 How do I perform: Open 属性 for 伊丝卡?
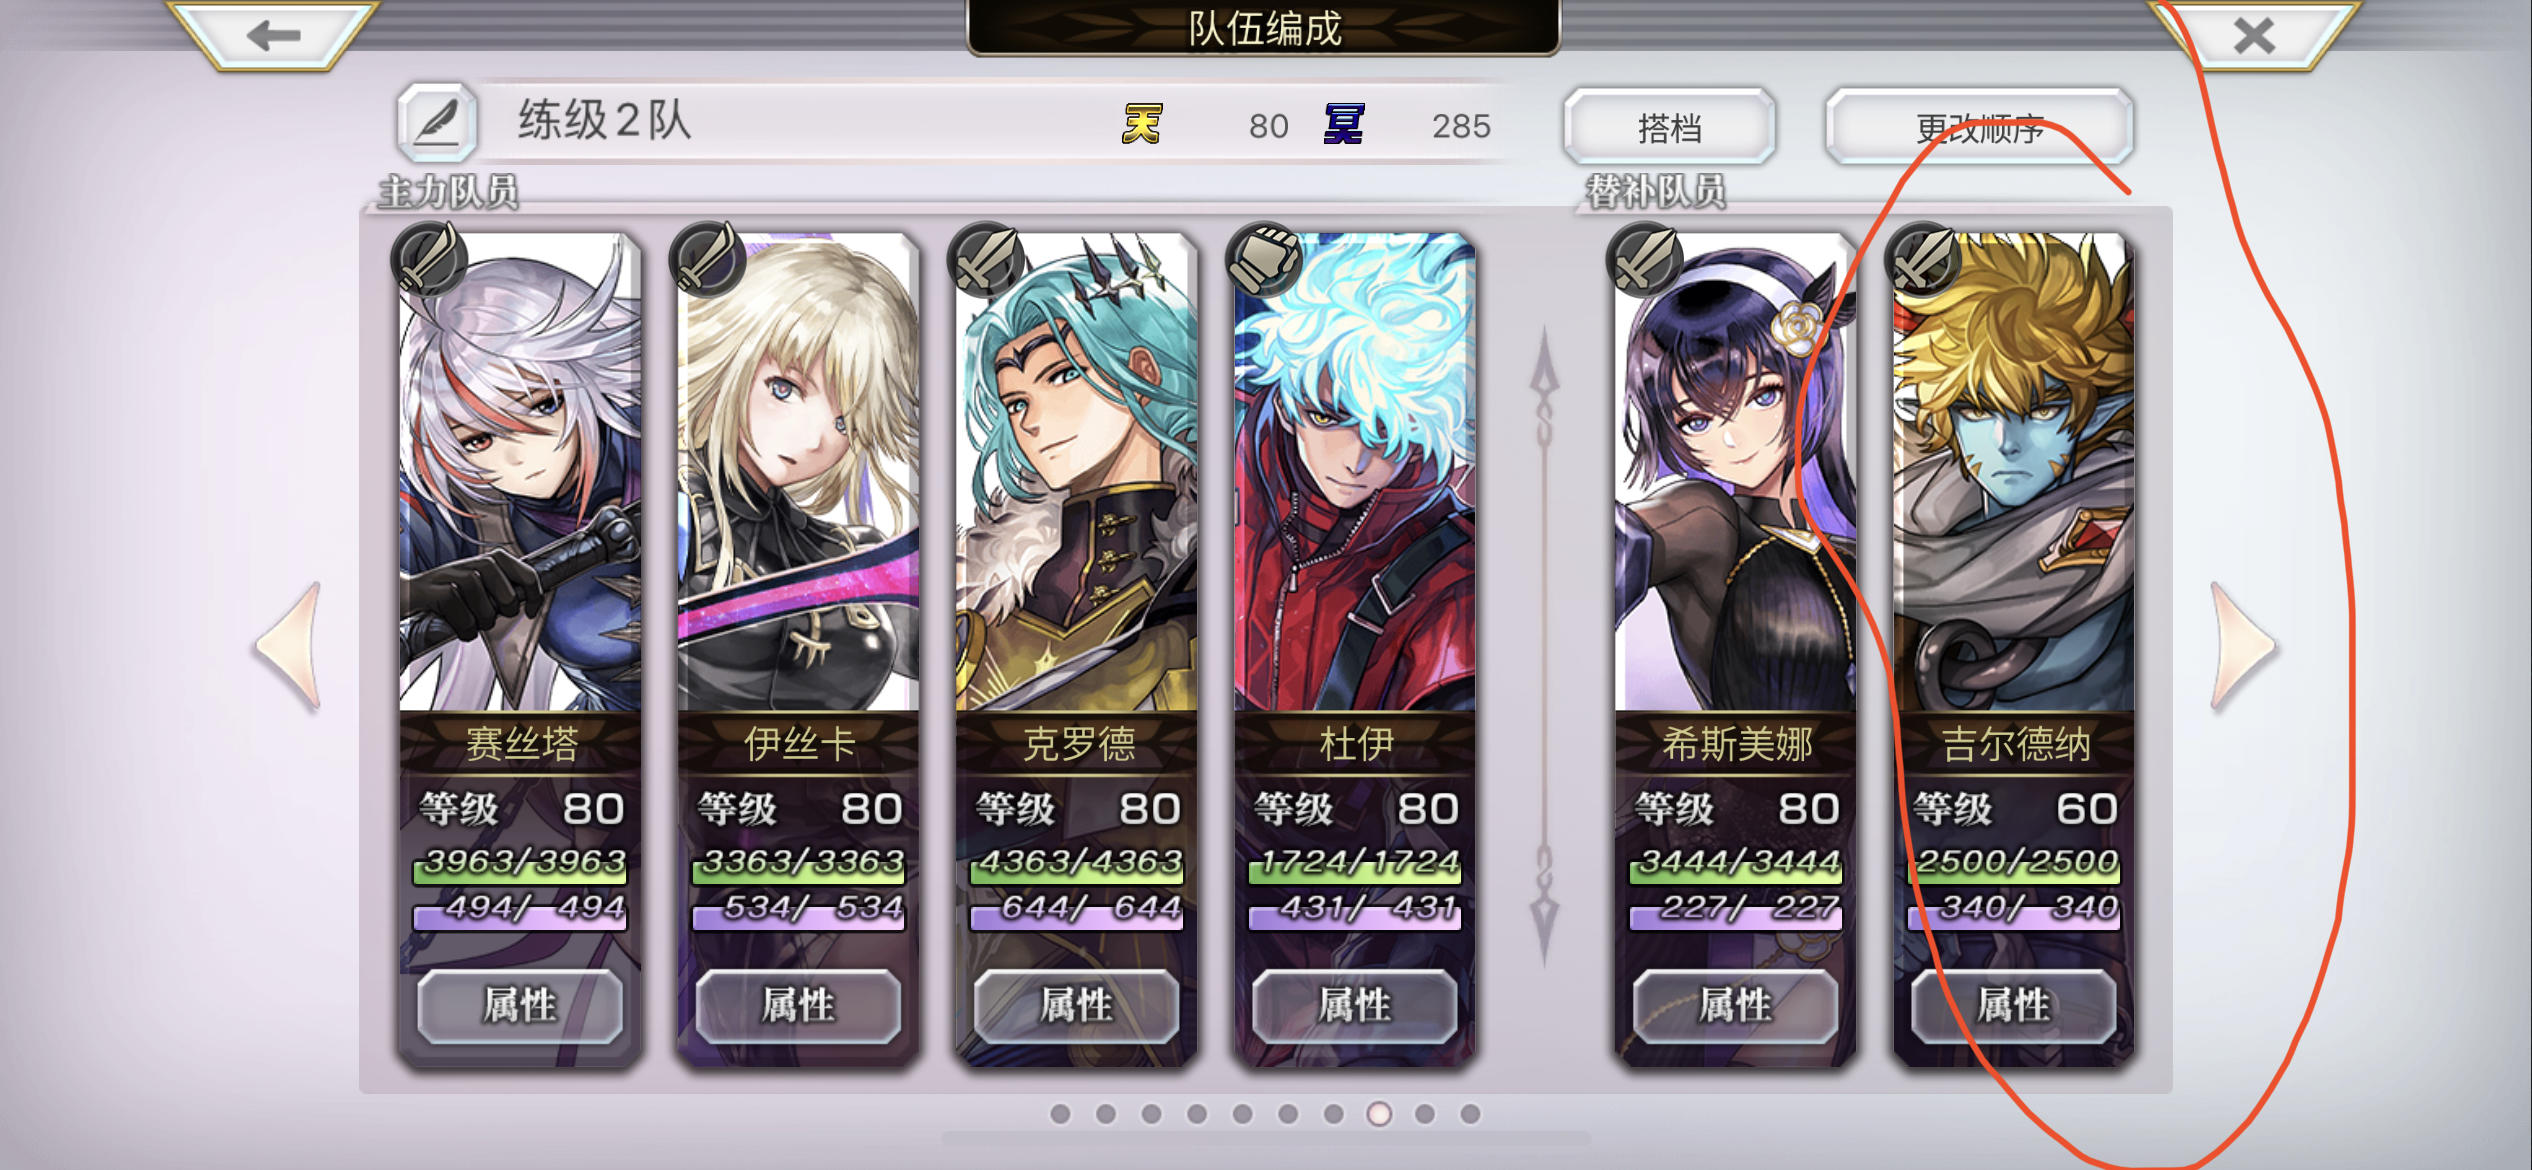[x=798, y=1005]
